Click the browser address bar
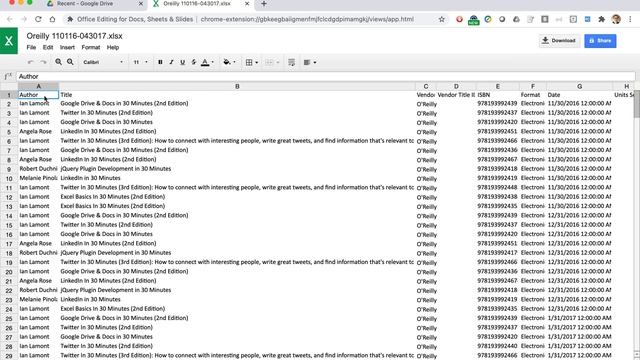Screen dimensions: 640x360 pyautogui.click(x=245, y=19)
